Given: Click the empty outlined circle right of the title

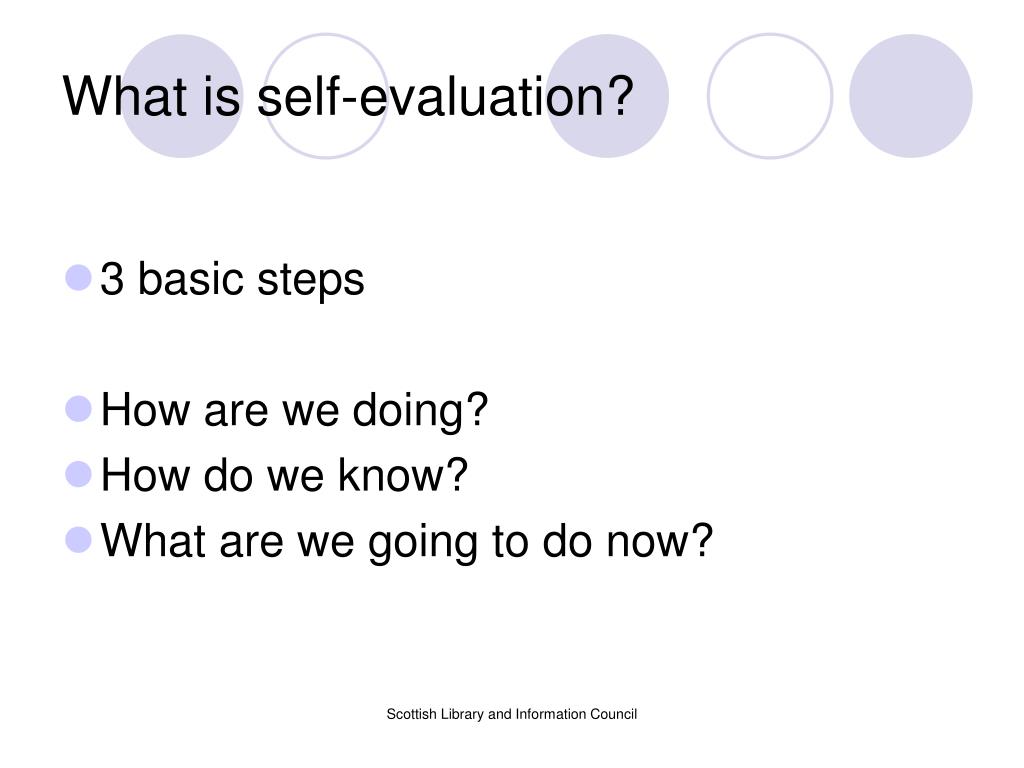Looking at the screenshot, I should click(x=770, y=96).
